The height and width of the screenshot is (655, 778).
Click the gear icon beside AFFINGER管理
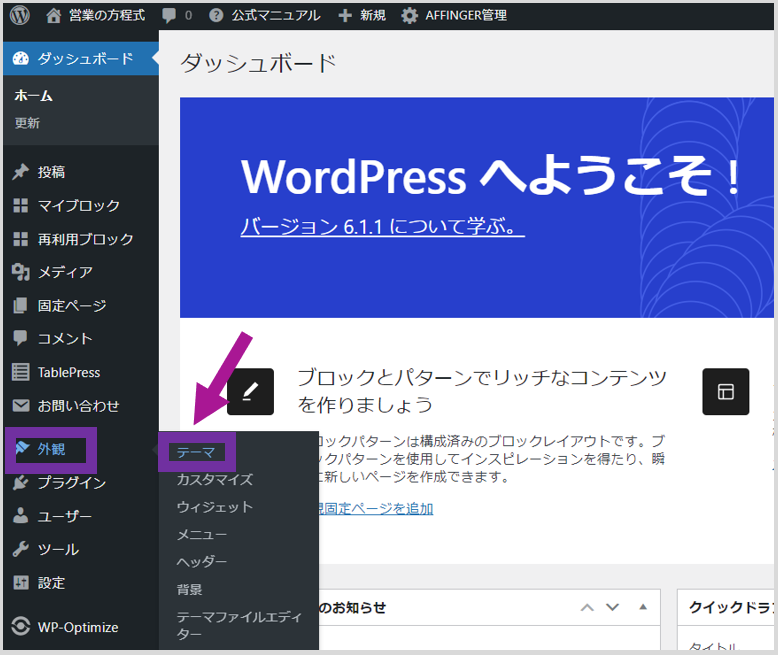point(409,16)
